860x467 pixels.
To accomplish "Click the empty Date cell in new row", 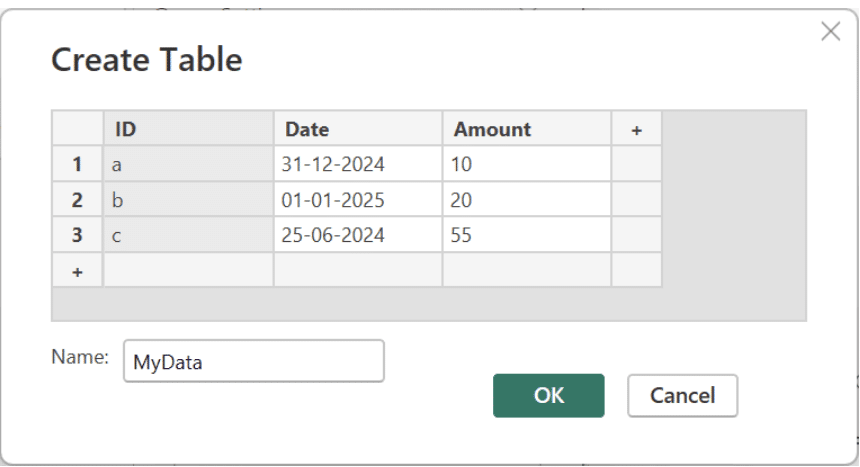I will click(x=358, y=271).
